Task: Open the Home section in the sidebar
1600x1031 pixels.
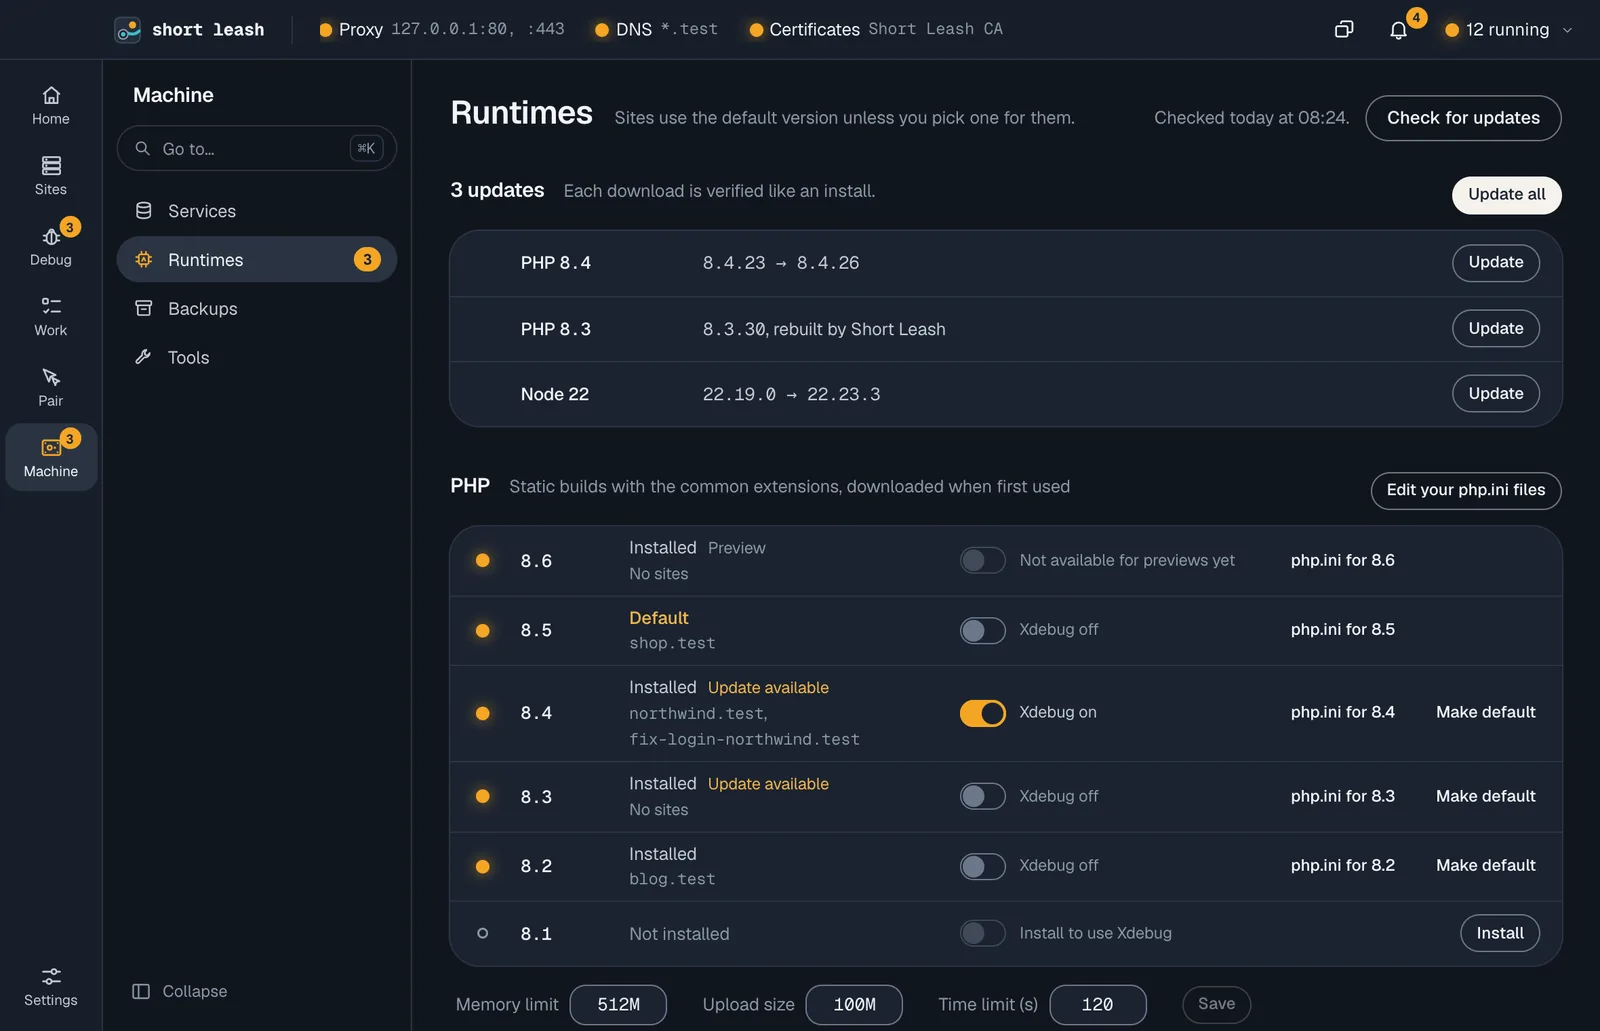Action: [x=51, y=106]
